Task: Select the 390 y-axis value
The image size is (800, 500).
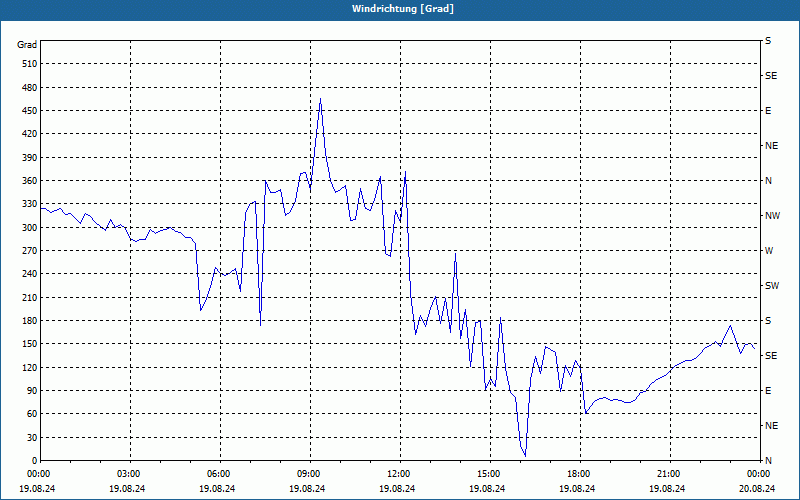Action: pos(30,157)
